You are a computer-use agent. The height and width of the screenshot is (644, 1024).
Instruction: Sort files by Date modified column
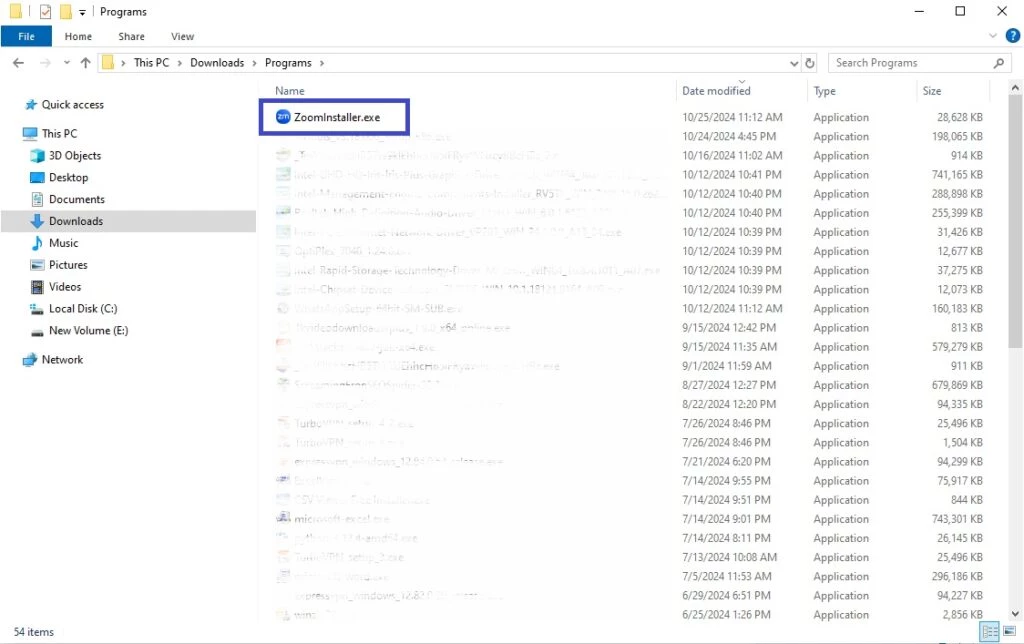point(716,91)
